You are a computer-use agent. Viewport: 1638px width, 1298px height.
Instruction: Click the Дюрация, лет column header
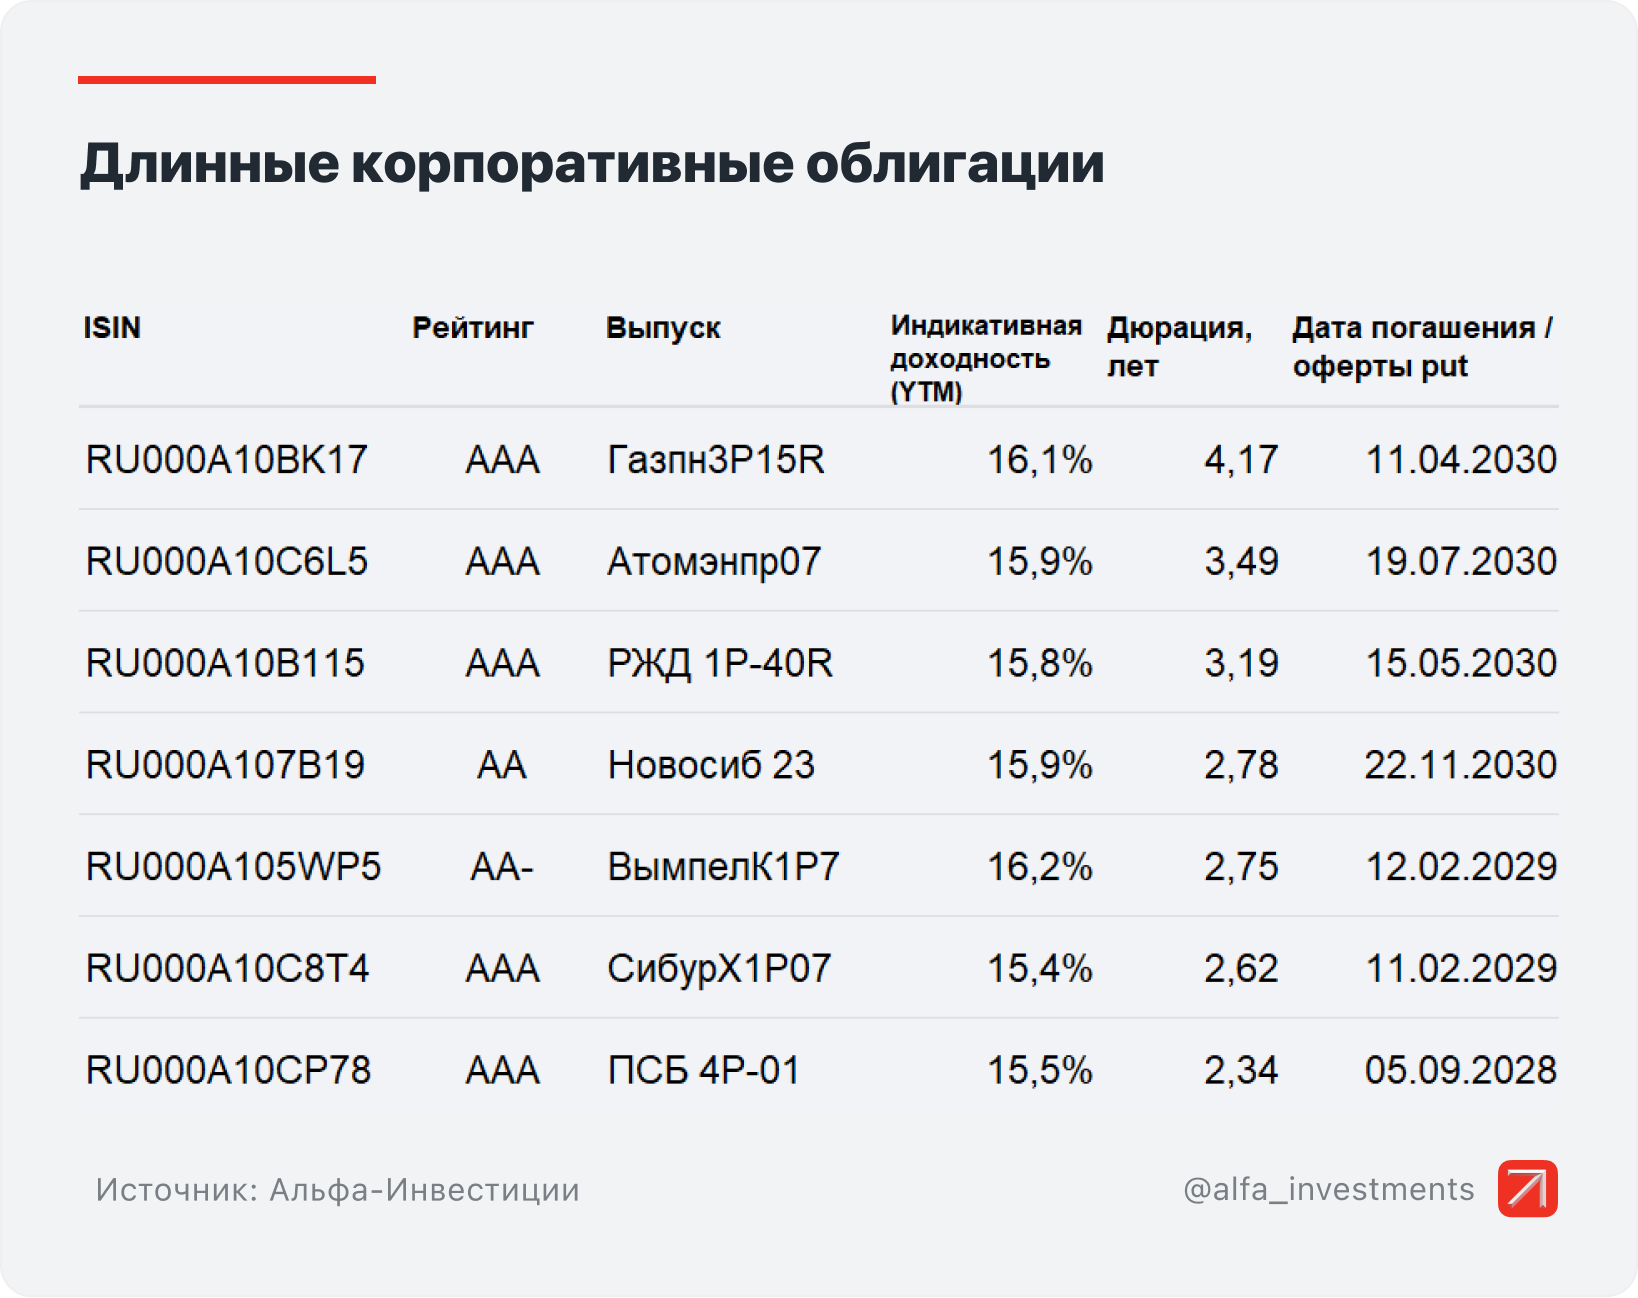tap(1179, 346)
